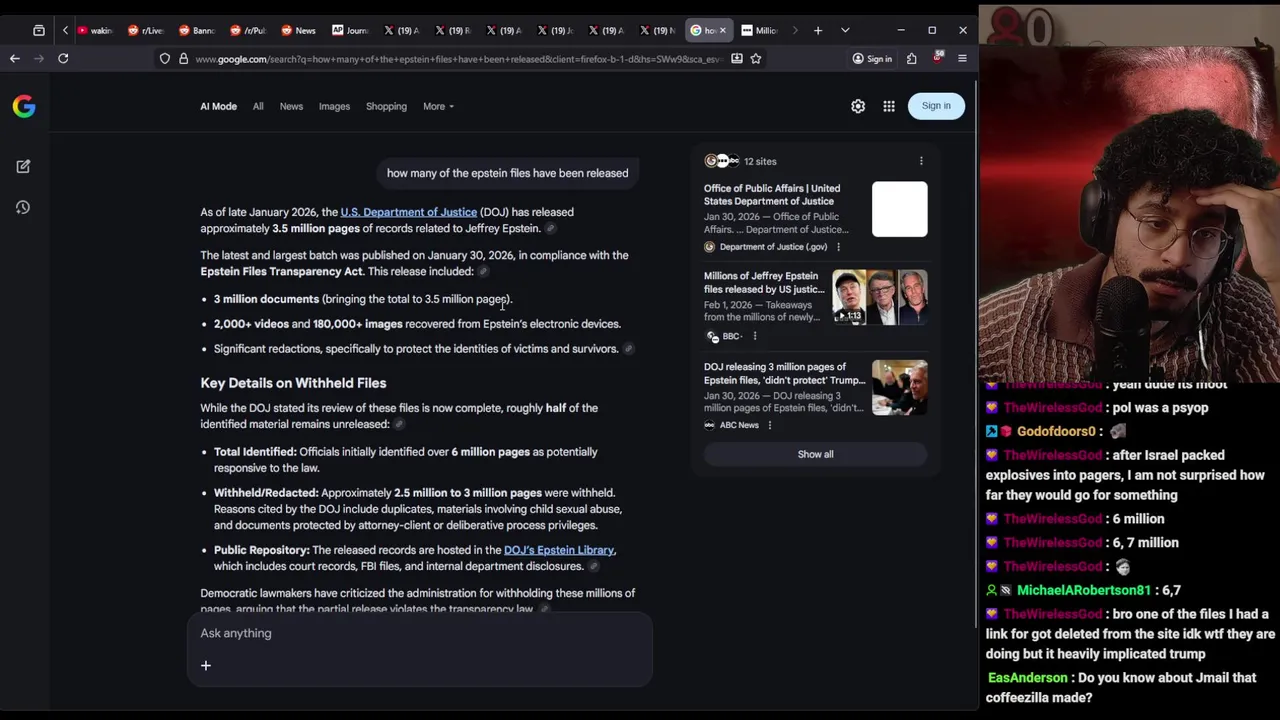Open AI Mode history clock icon
The image size is (1280, 720).
pos(23,207)
